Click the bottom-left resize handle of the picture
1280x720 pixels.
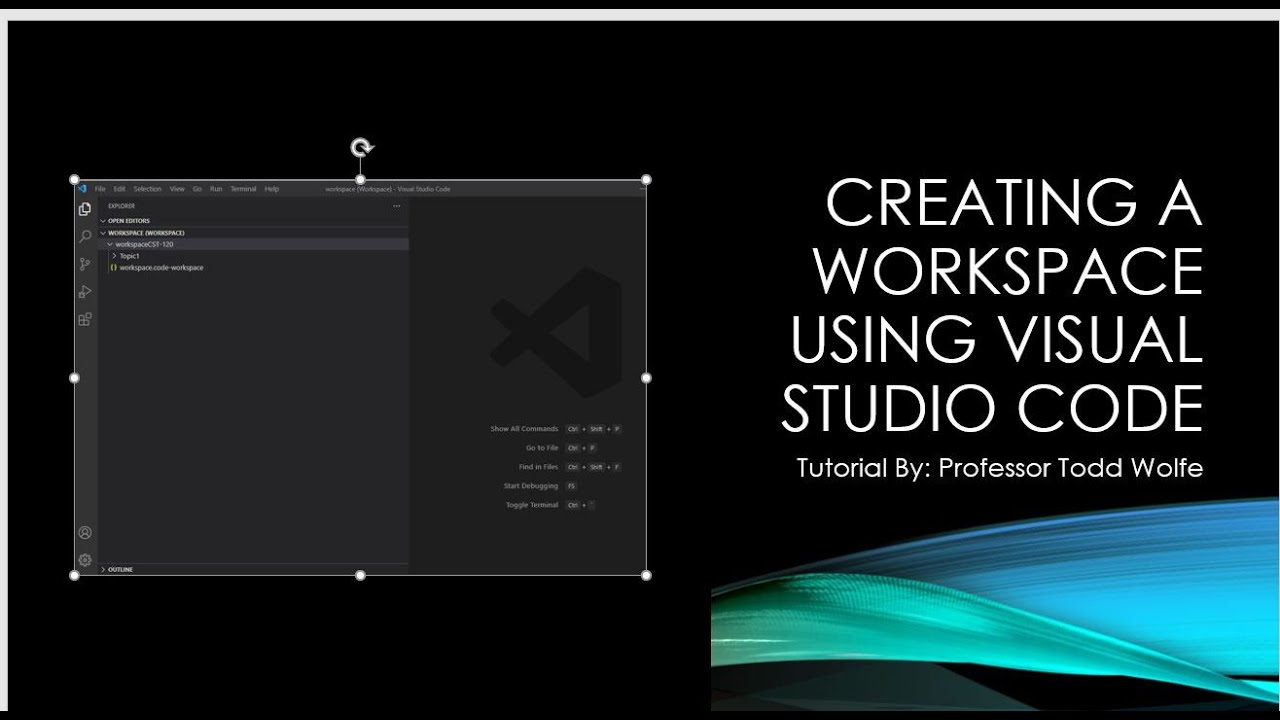click(x=74, y=575)
